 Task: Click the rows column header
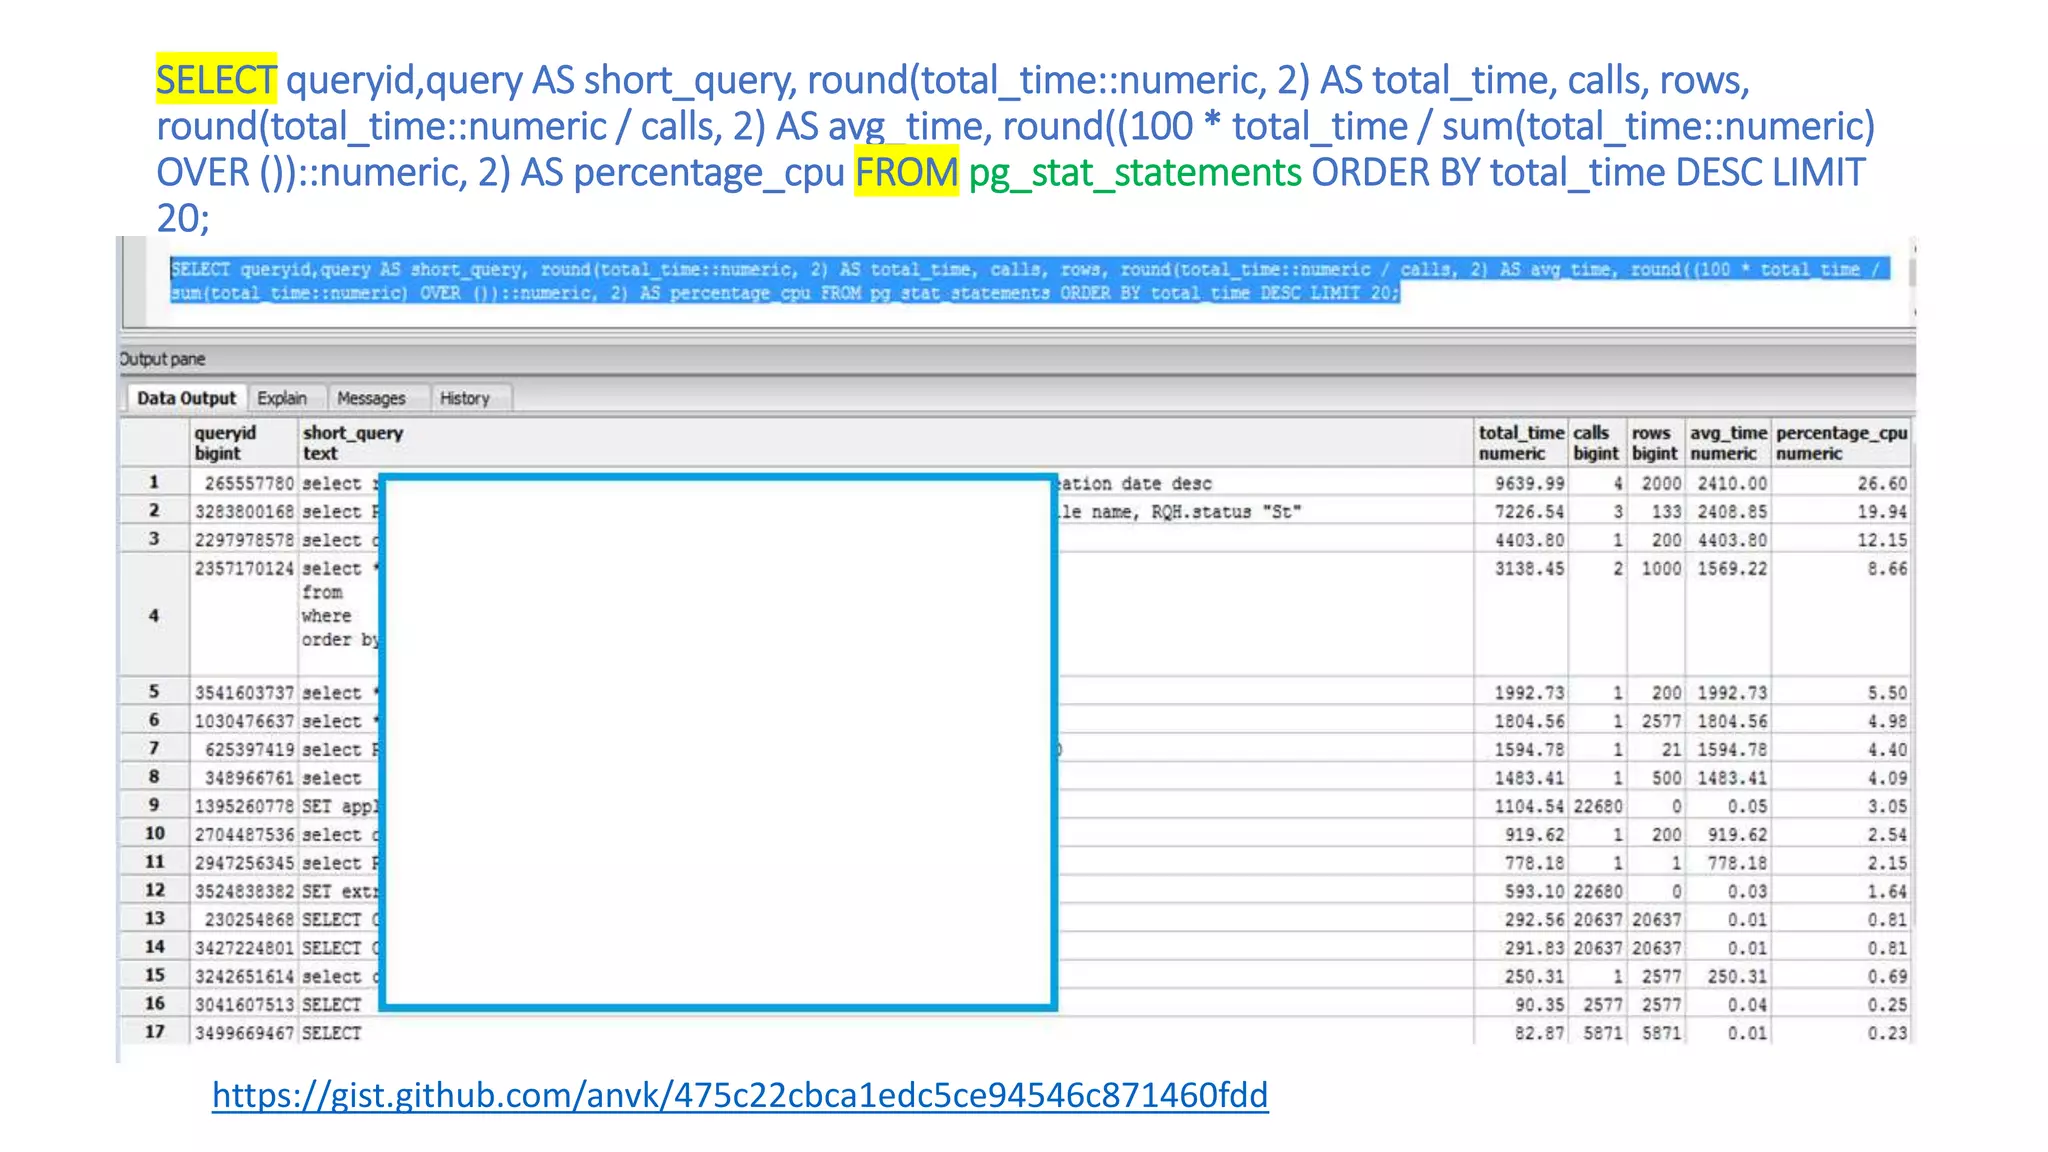(x=1655, y=442)
